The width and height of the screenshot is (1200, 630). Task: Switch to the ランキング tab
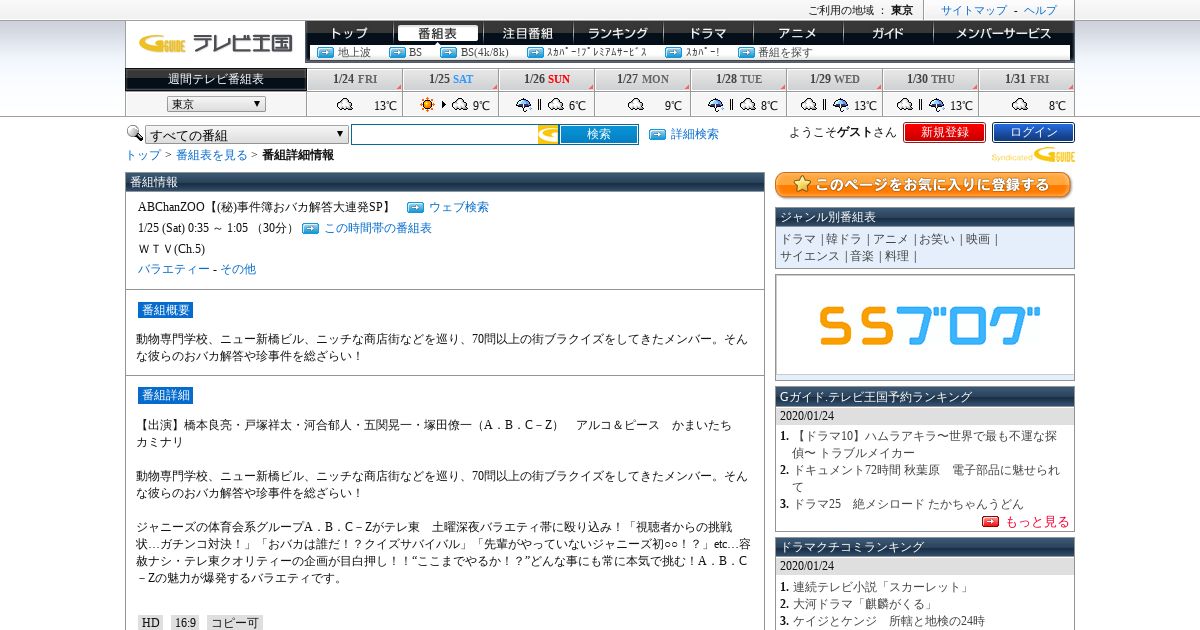point(617,33)
